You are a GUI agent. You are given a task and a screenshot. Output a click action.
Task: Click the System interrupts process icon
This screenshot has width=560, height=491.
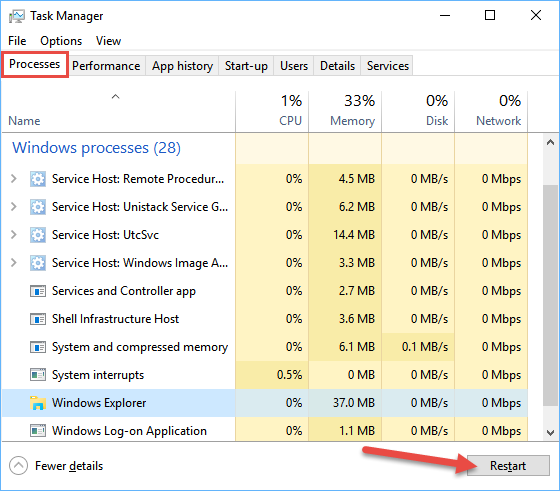(x=38, y=375)
